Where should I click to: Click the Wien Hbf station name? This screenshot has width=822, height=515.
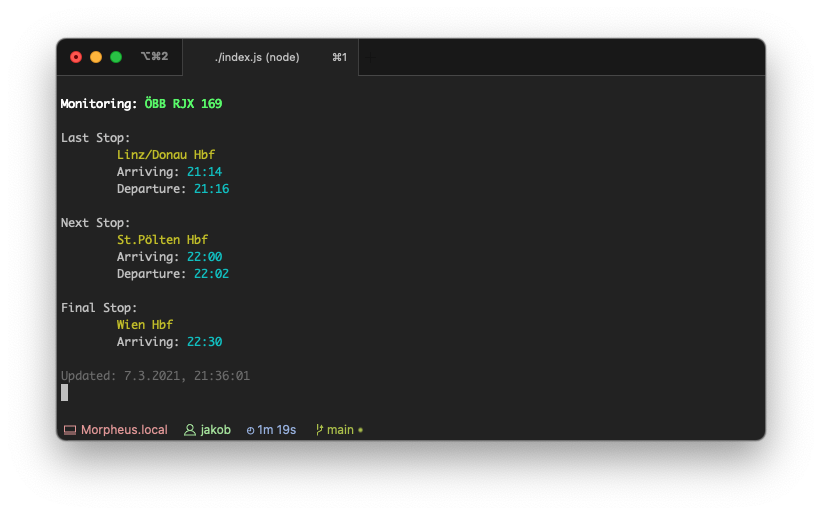(145, 325)
